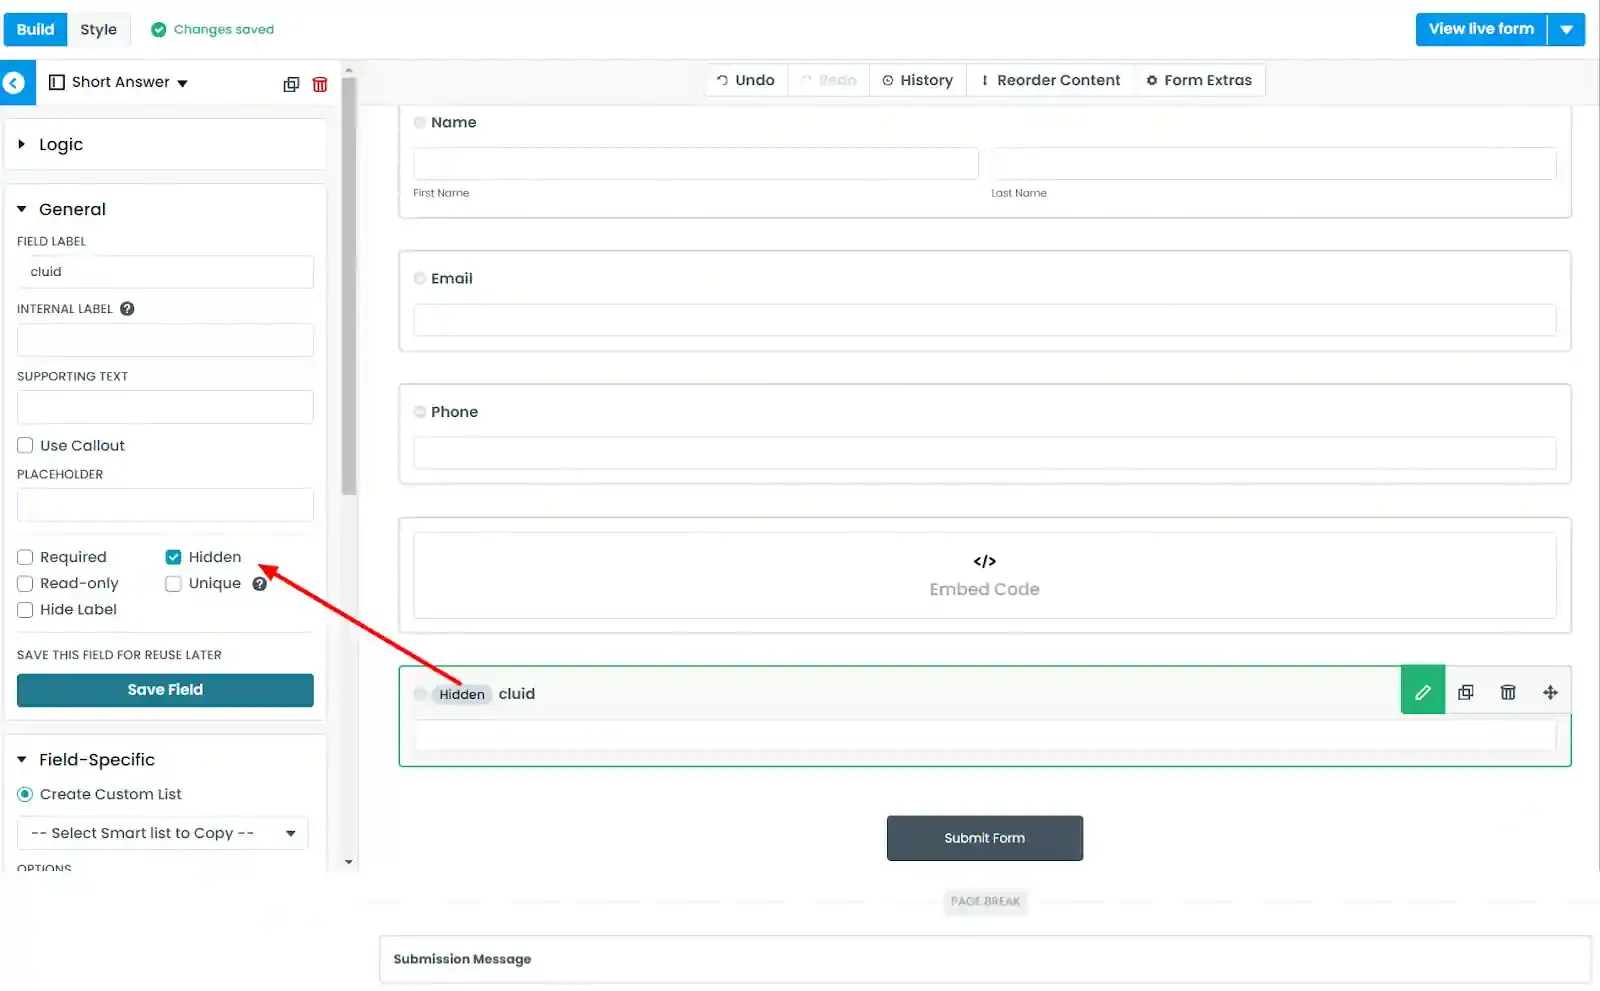
Task: Click the Last Name input box
Action: (1274, 164)
